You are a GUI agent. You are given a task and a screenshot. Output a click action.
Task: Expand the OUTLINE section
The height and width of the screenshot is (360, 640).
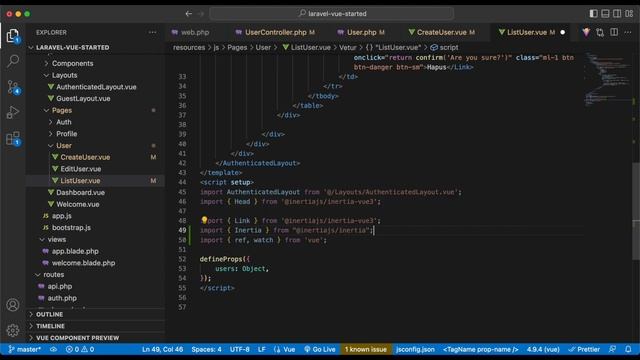point(49,314)
